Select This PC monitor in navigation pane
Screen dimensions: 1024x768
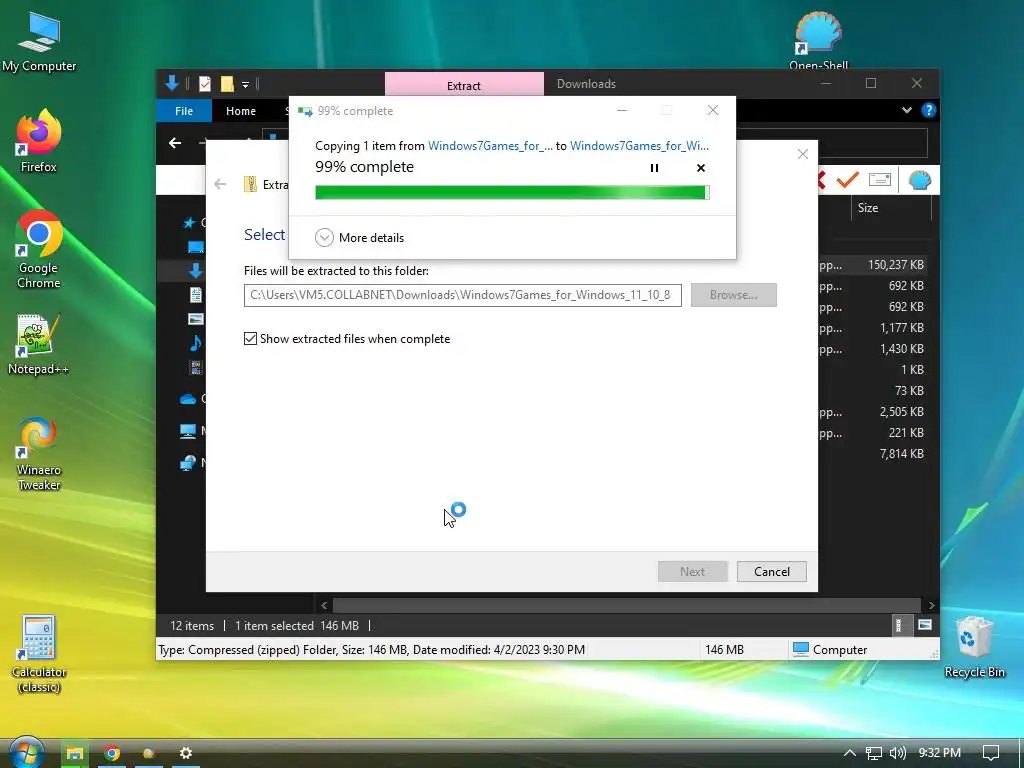click(x=187, y=431)
